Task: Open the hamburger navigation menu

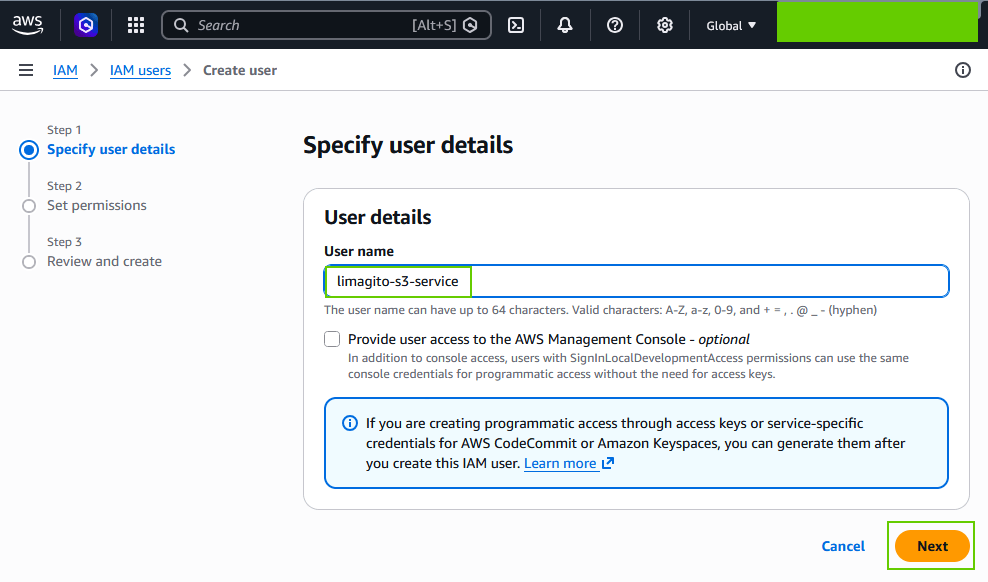Action: tap(26, 70)
